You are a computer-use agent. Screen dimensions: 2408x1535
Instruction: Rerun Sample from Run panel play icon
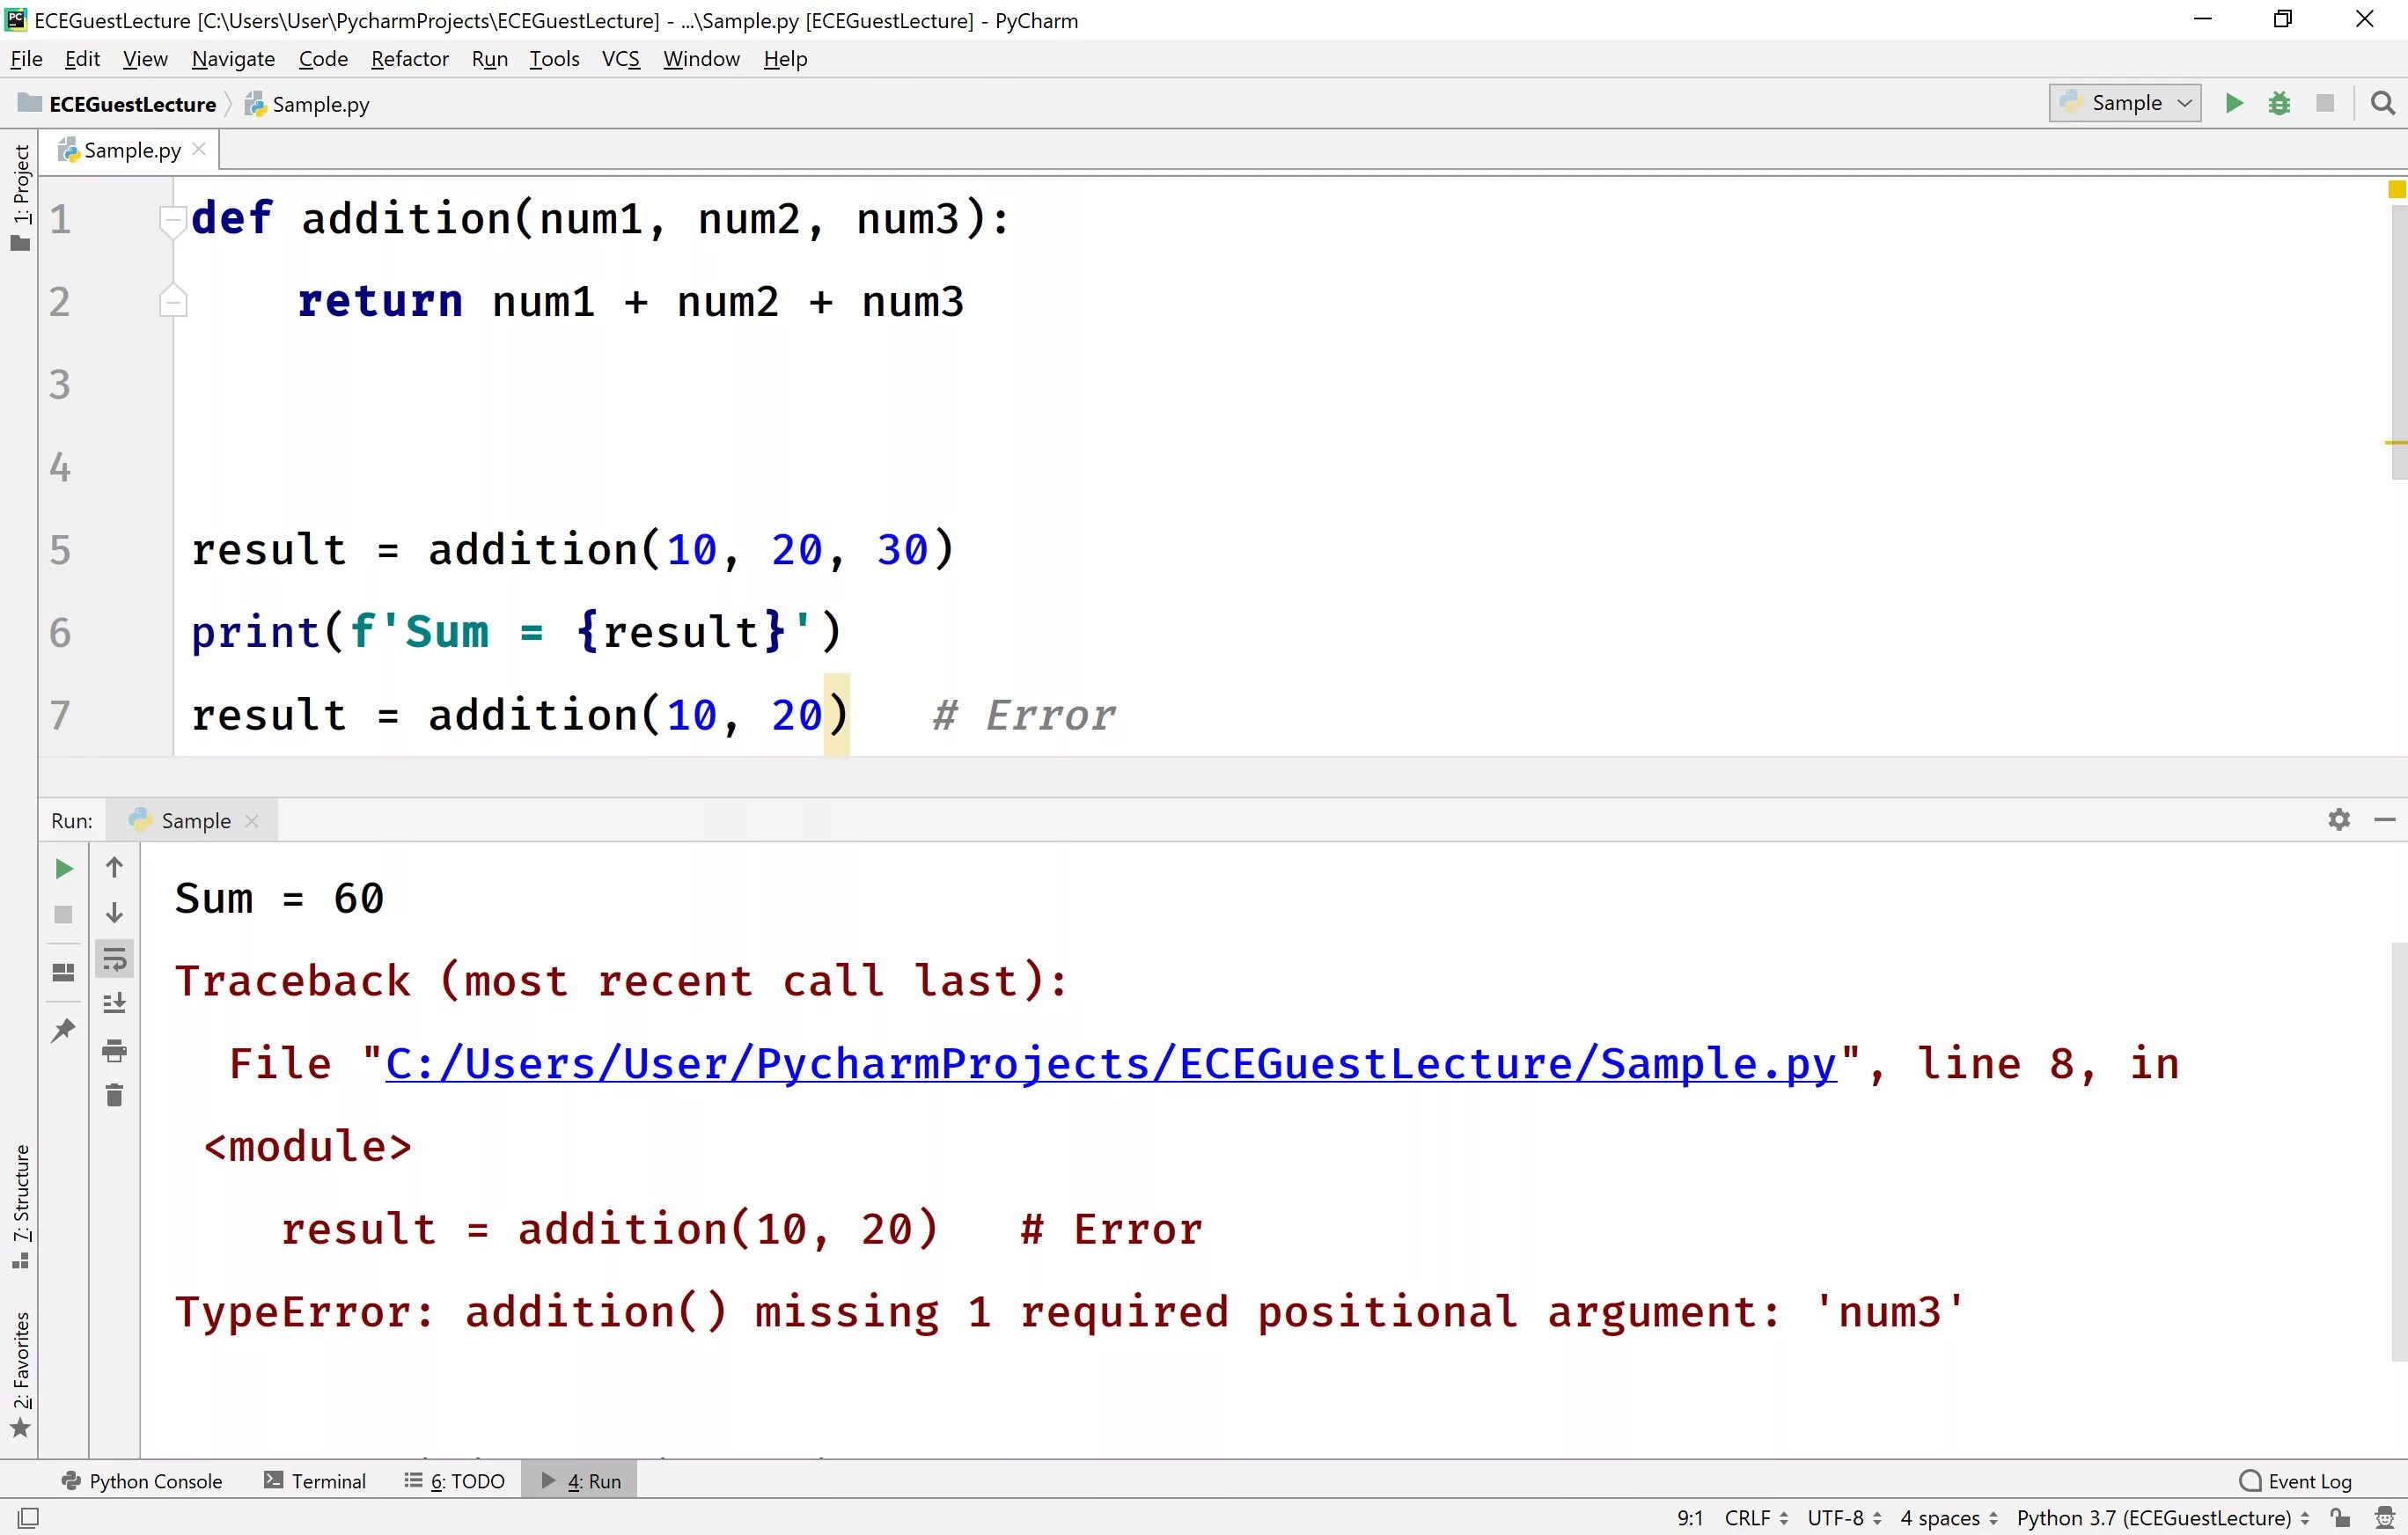pos(63,868)
